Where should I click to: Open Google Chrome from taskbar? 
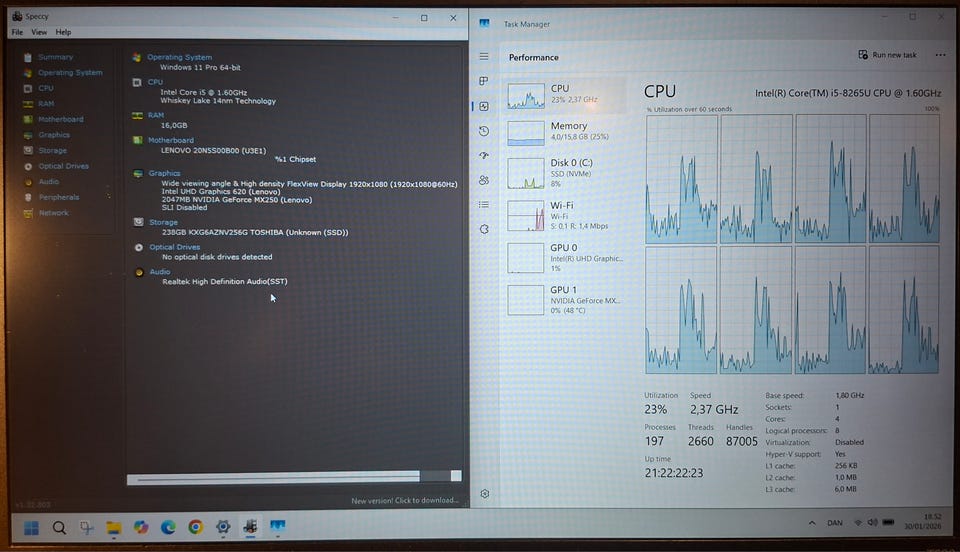[196, 527]
